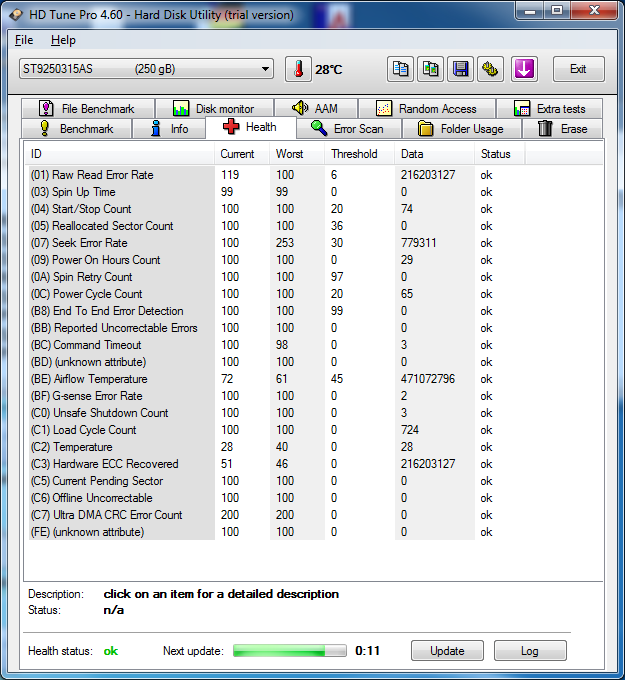
Task: Click the 28°C temperature readout
Action: pyautogui.click(x=328, y=69)
